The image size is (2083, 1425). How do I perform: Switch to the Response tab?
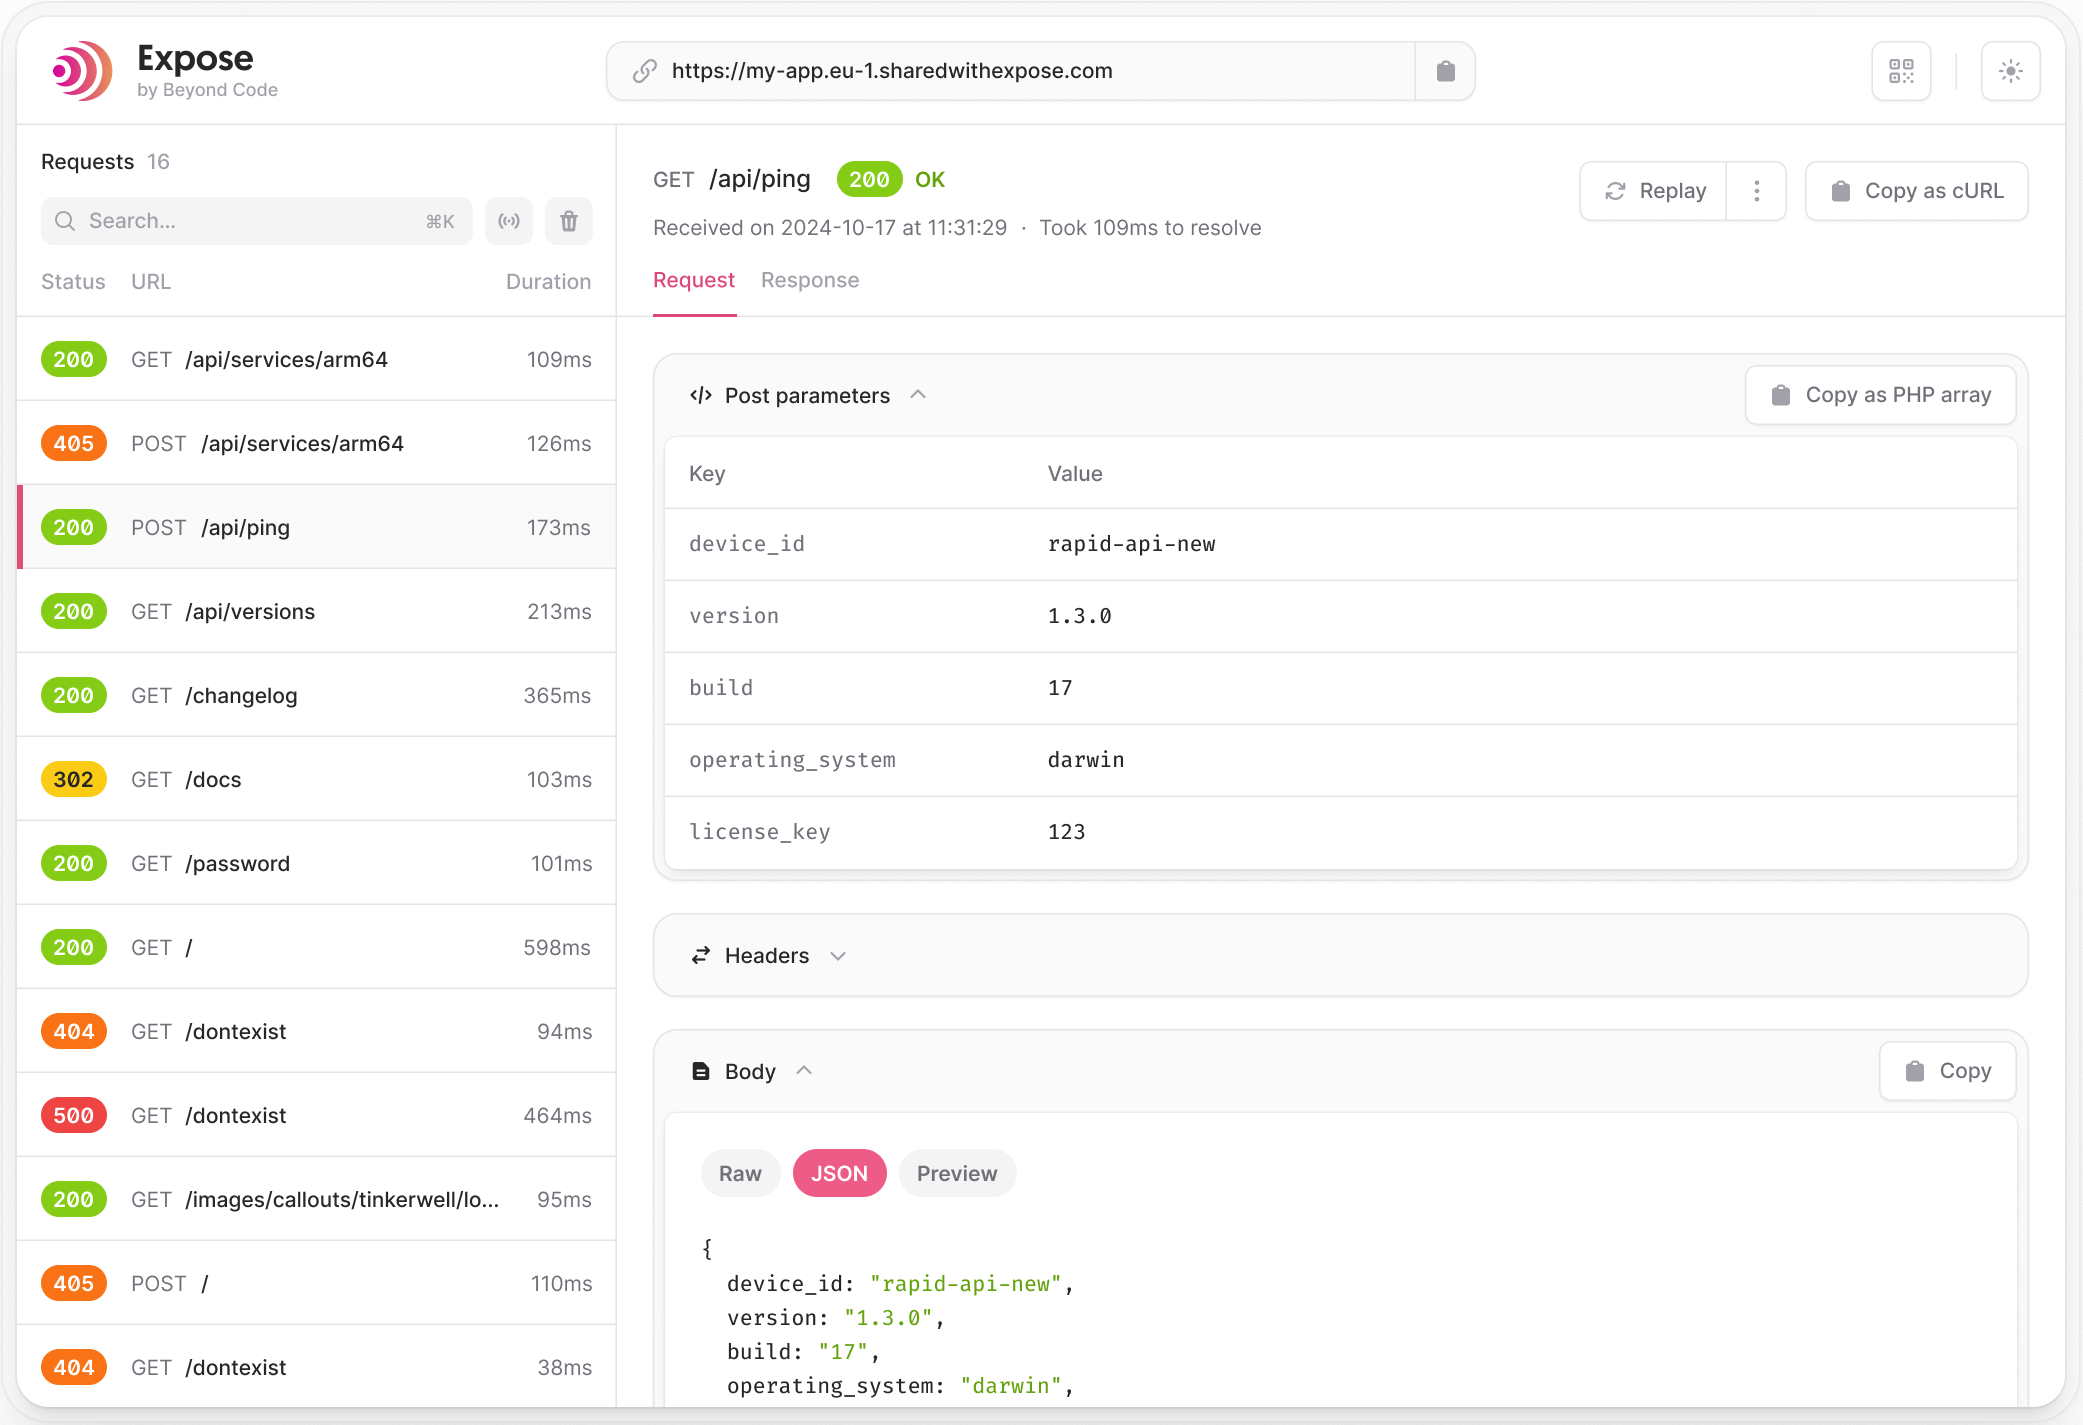point(810,280)
